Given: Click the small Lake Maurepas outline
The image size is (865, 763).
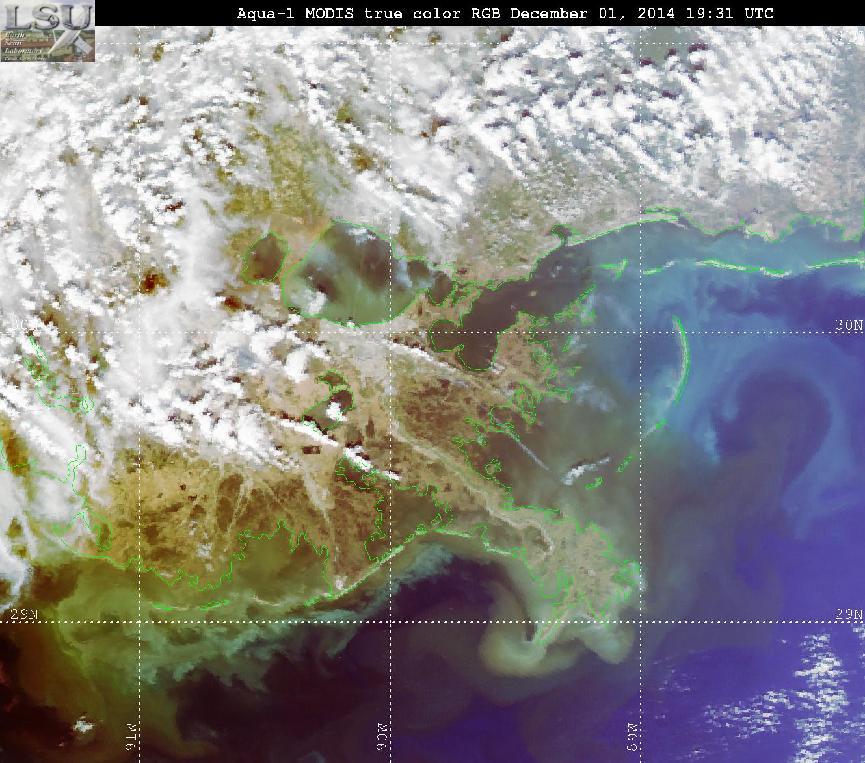Looking at the screenshot, I should point(265,258).
